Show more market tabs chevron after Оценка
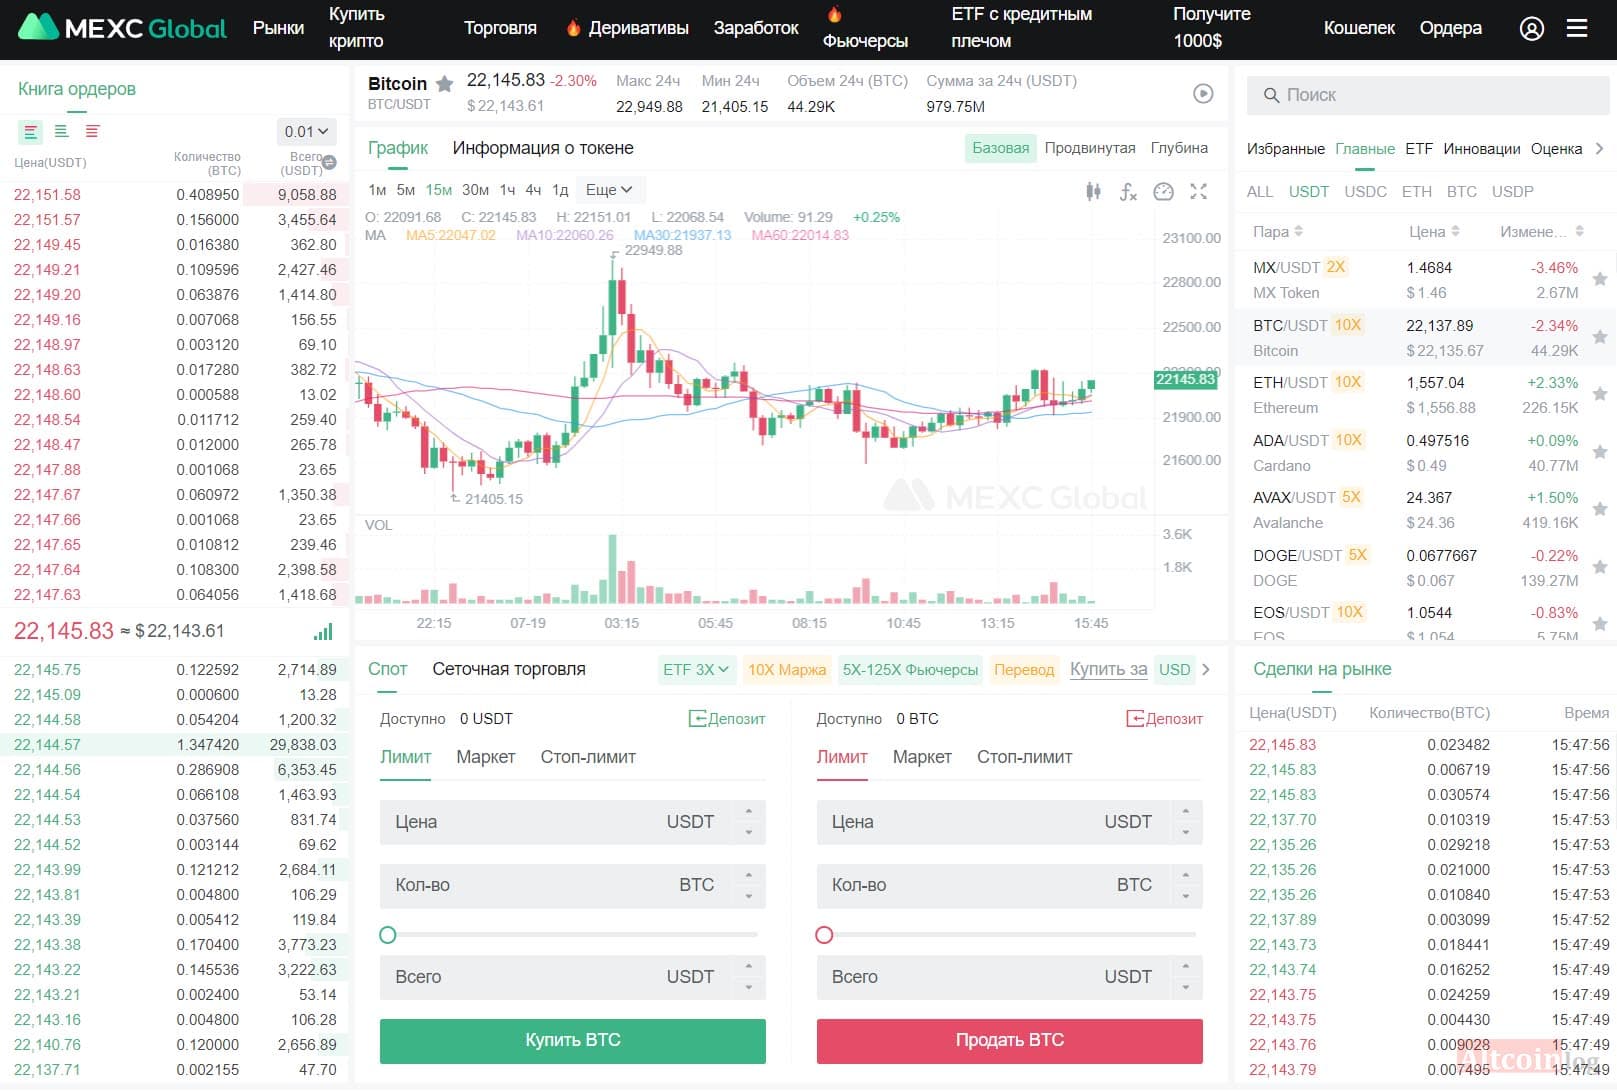Screen dimensions: 1617x1091 (1599, 149)
